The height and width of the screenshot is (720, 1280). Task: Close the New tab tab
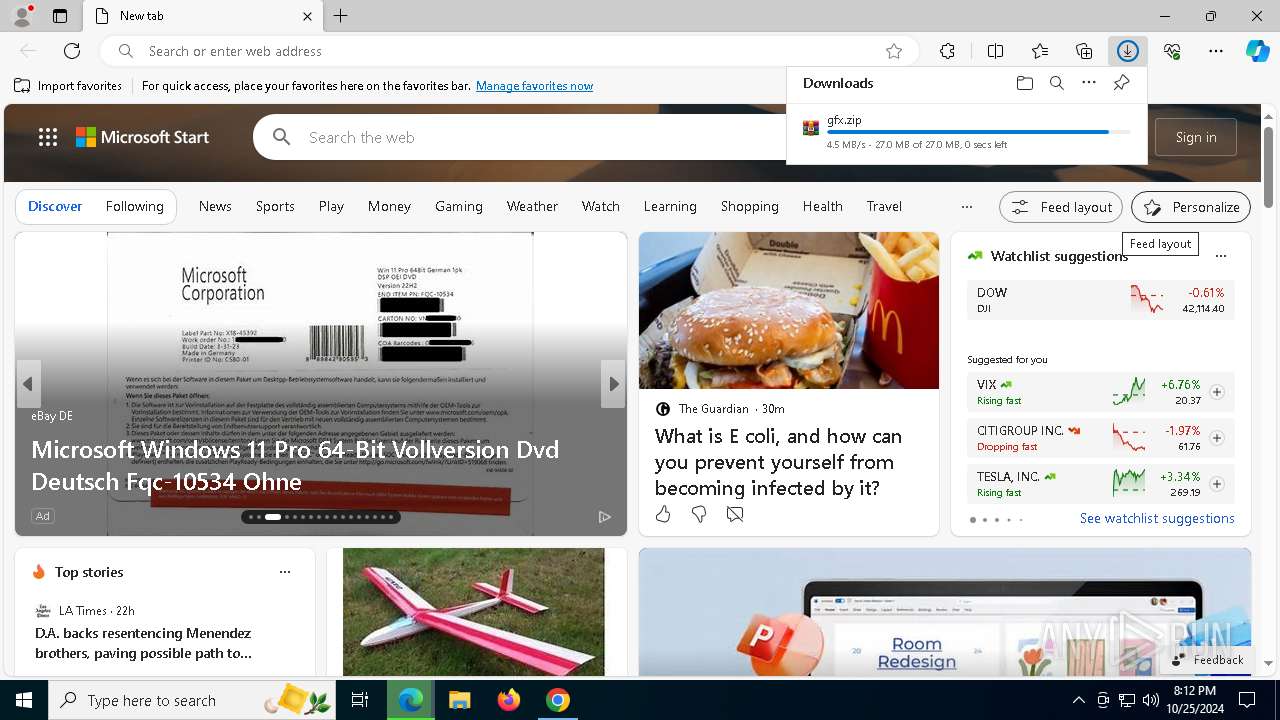[x=307, y=16]
